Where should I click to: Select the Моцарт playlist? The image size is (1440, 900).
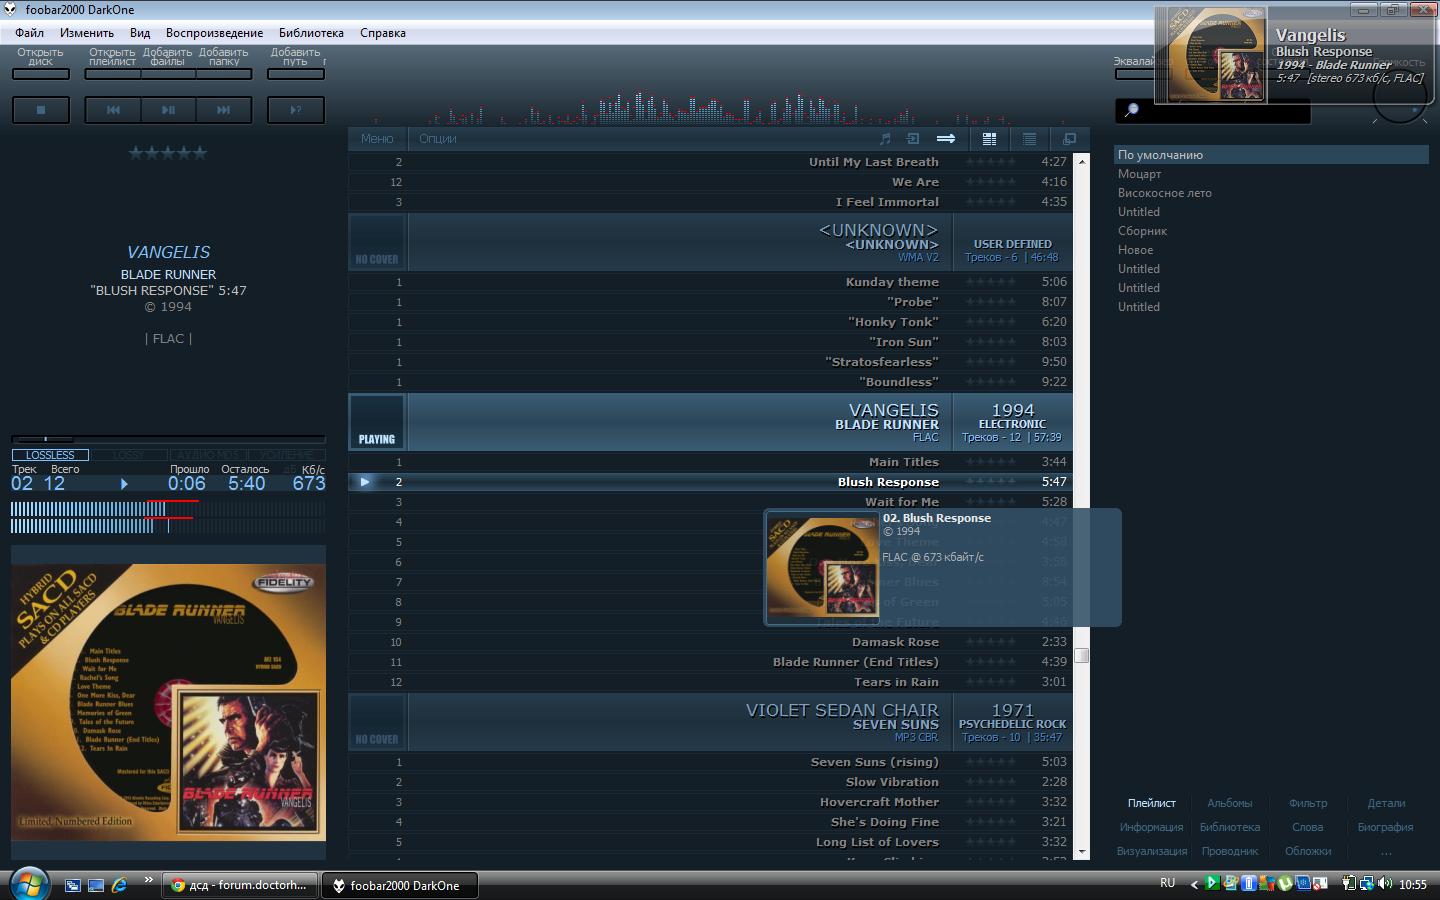pos(1271,174)
